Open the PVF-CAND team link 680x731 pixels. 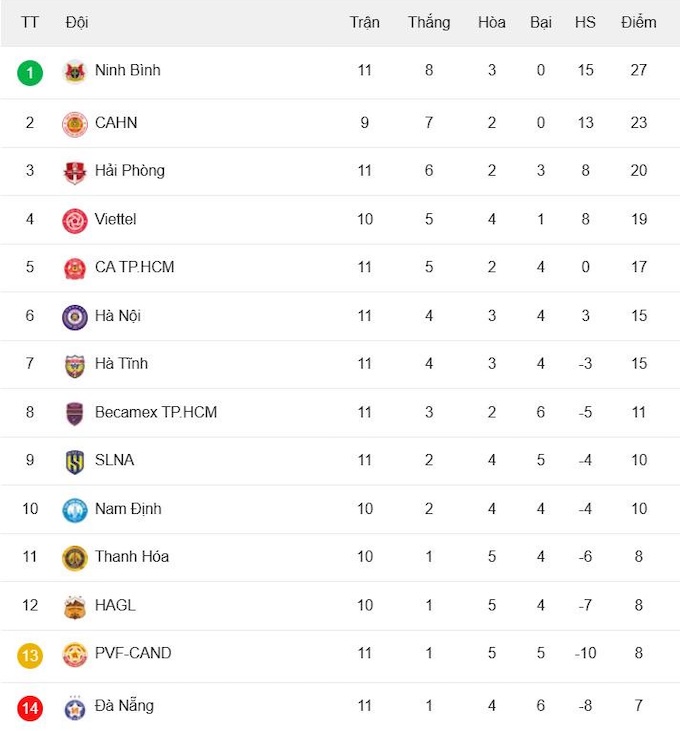133,653
